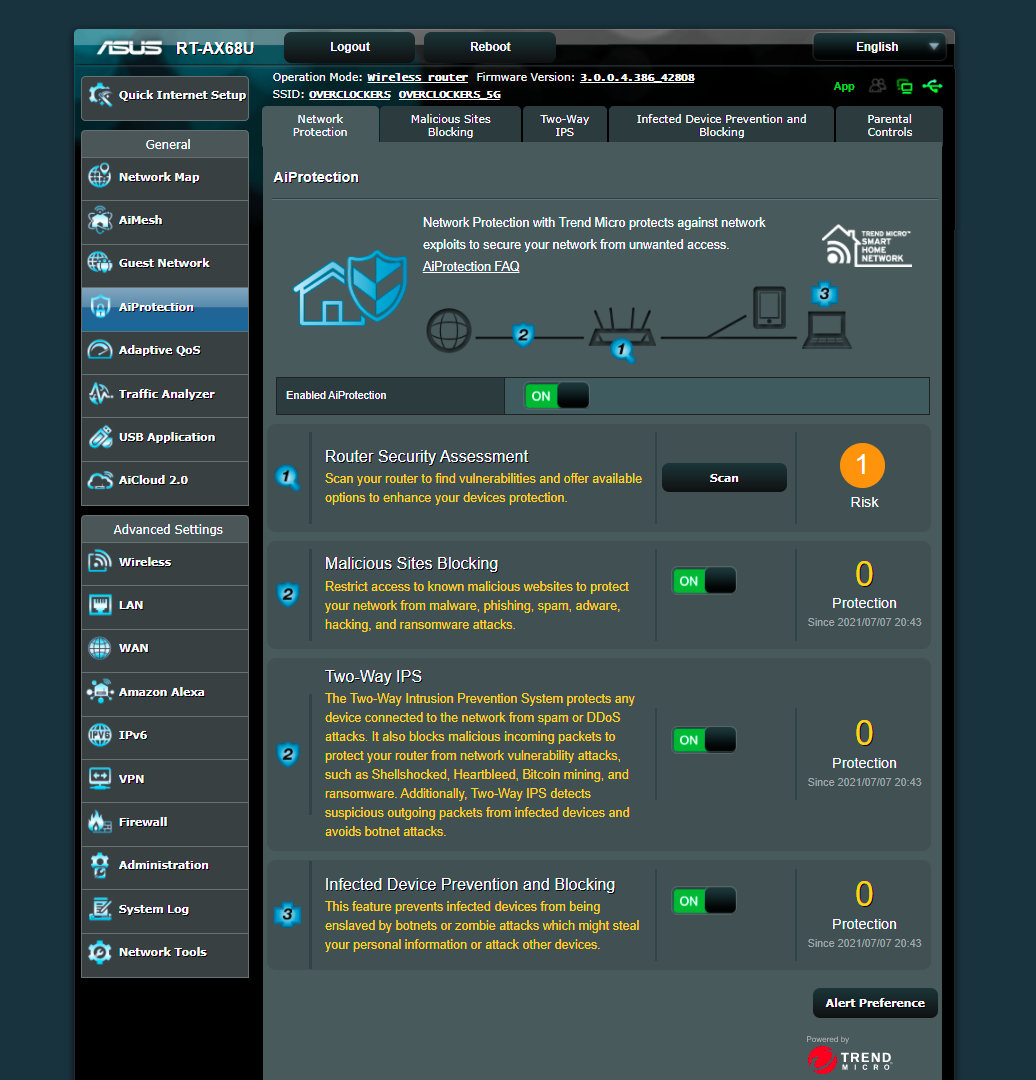Open Infected Device Prevention and Blocking tab
The height and width of the screenshot is (1080, 1036).
pos(721,125)
